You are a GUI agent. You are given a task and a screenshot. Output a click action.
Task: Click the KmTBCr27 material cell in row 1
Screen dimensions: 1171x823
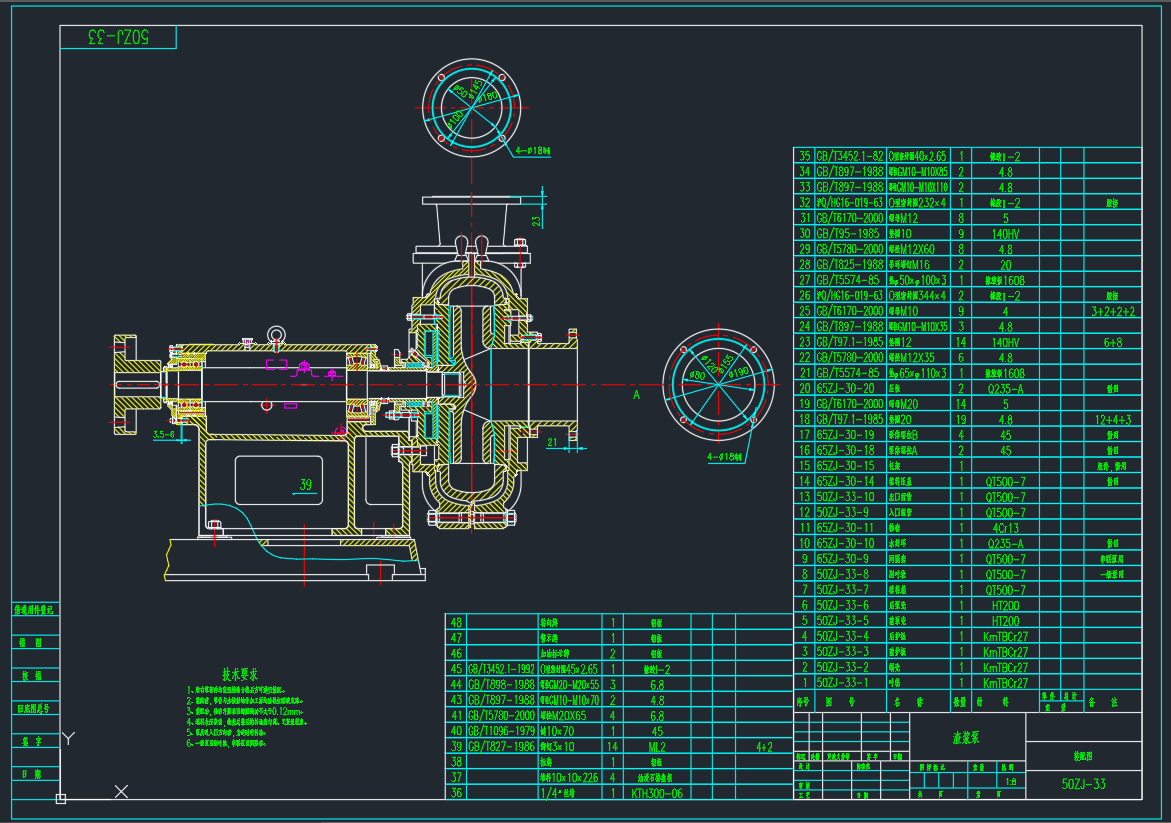pyautogui.click(x=1004, y=683)
